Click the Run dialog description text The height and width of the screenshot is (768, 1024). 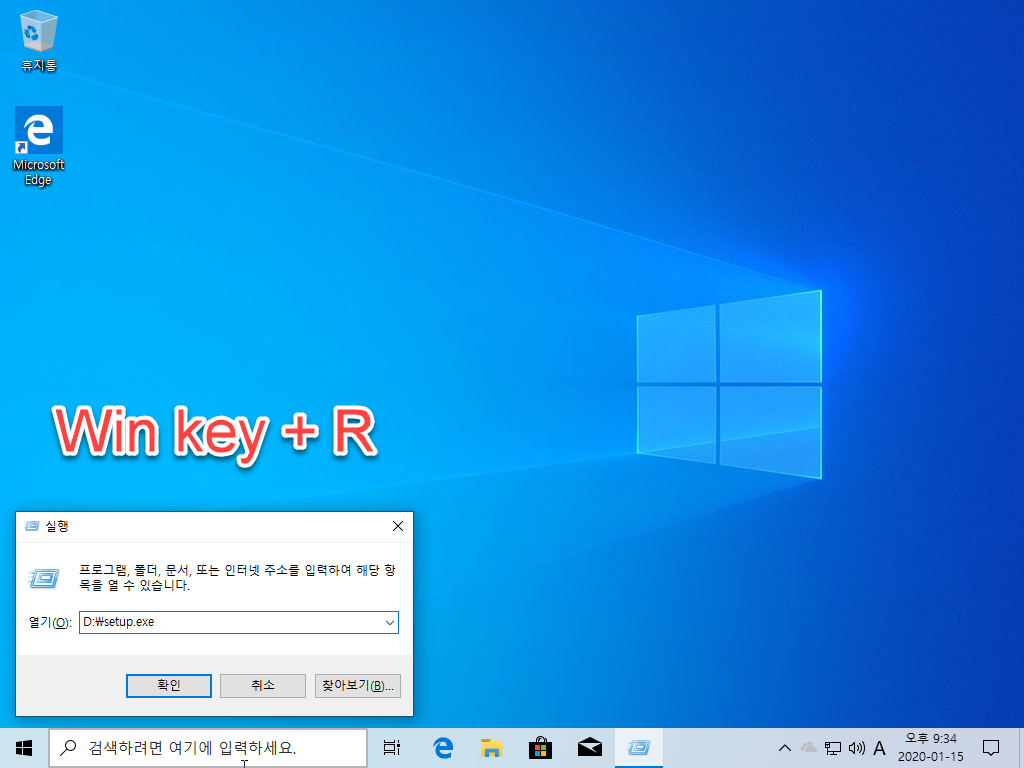pos(237,578)
